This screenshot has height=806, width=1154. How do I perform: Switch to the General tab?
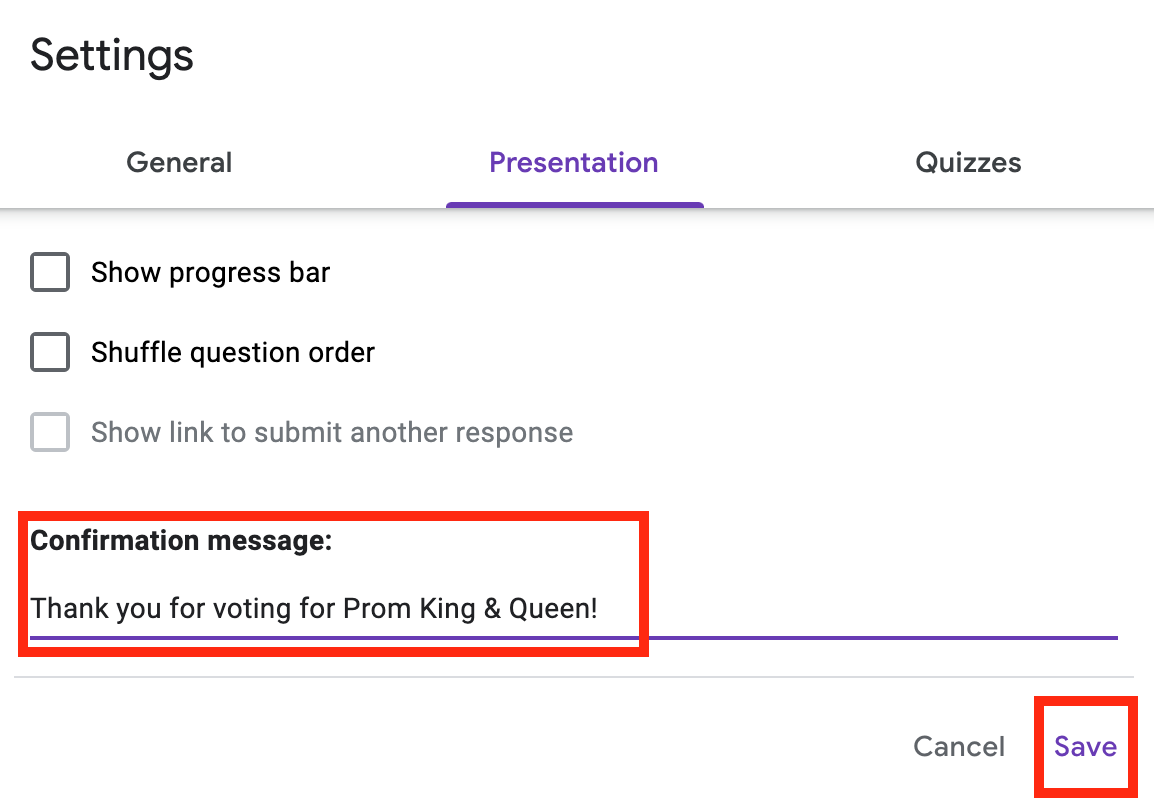[179, 163]
